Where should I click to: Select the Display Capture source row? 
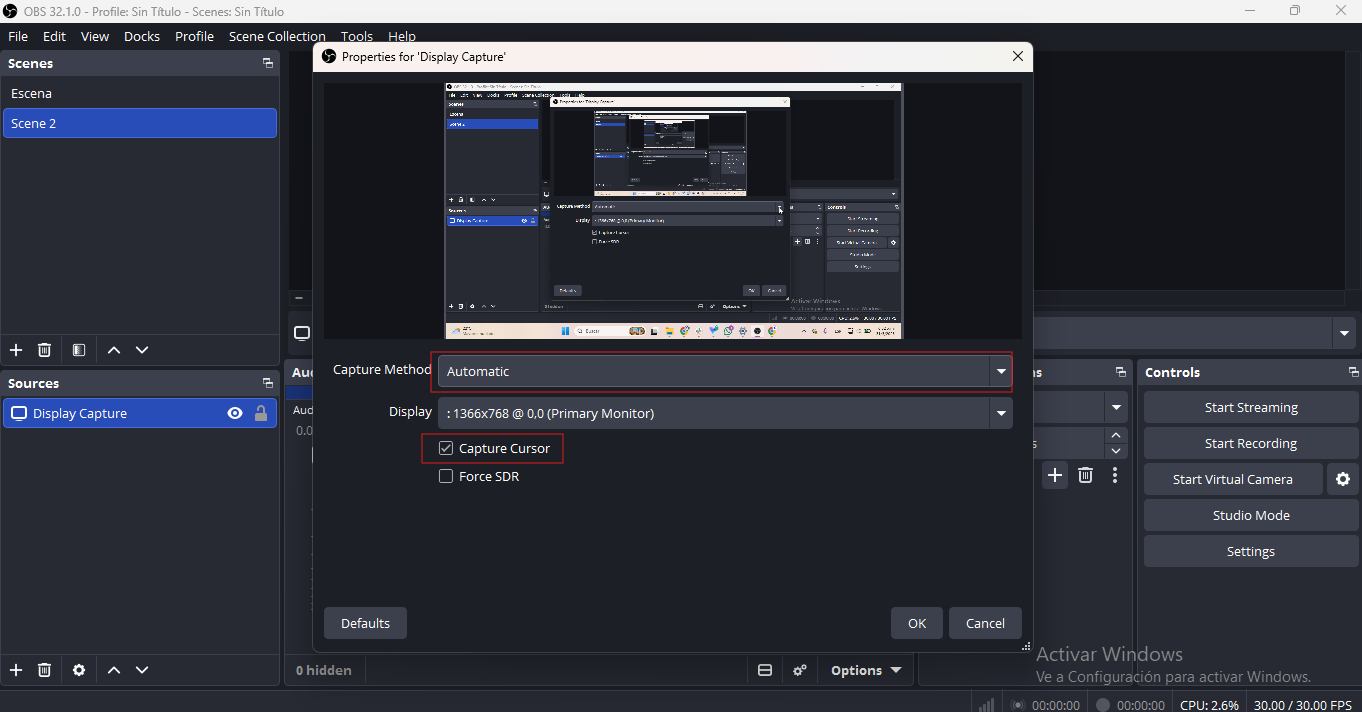pos(140,413)
